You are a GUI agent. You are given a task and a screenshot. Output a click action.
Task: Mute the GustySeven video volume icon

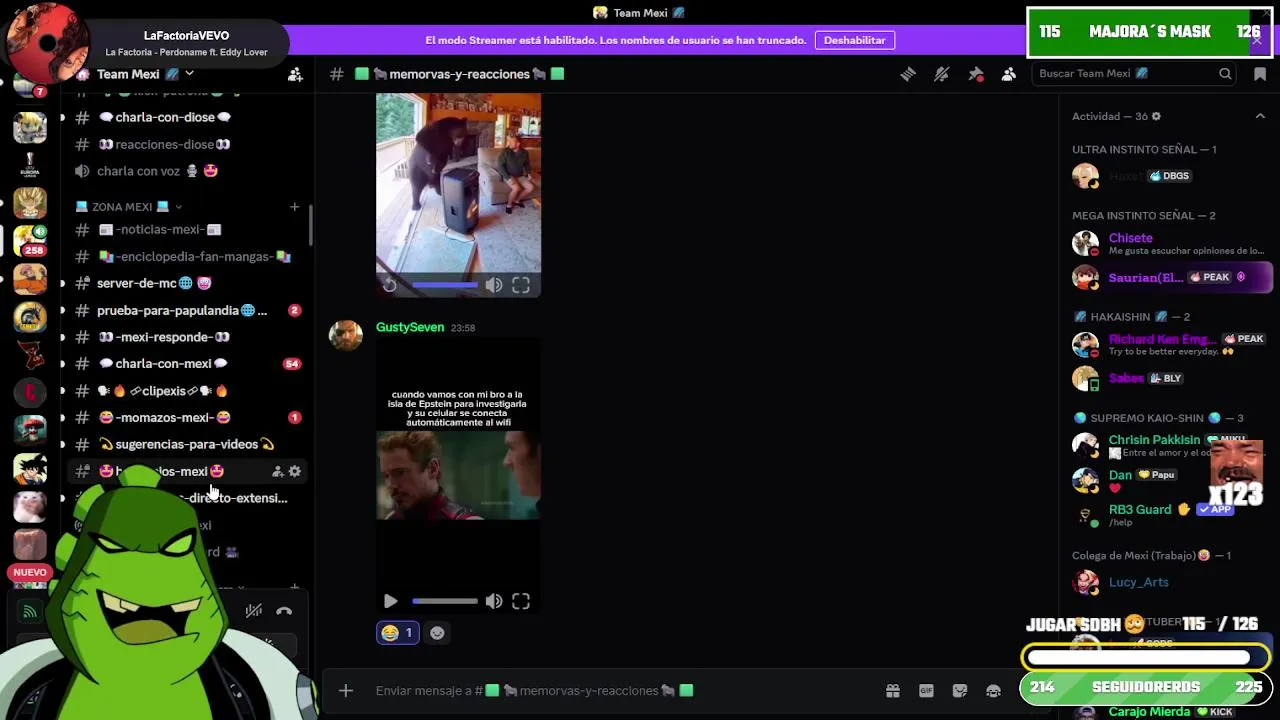click(494, 601)
